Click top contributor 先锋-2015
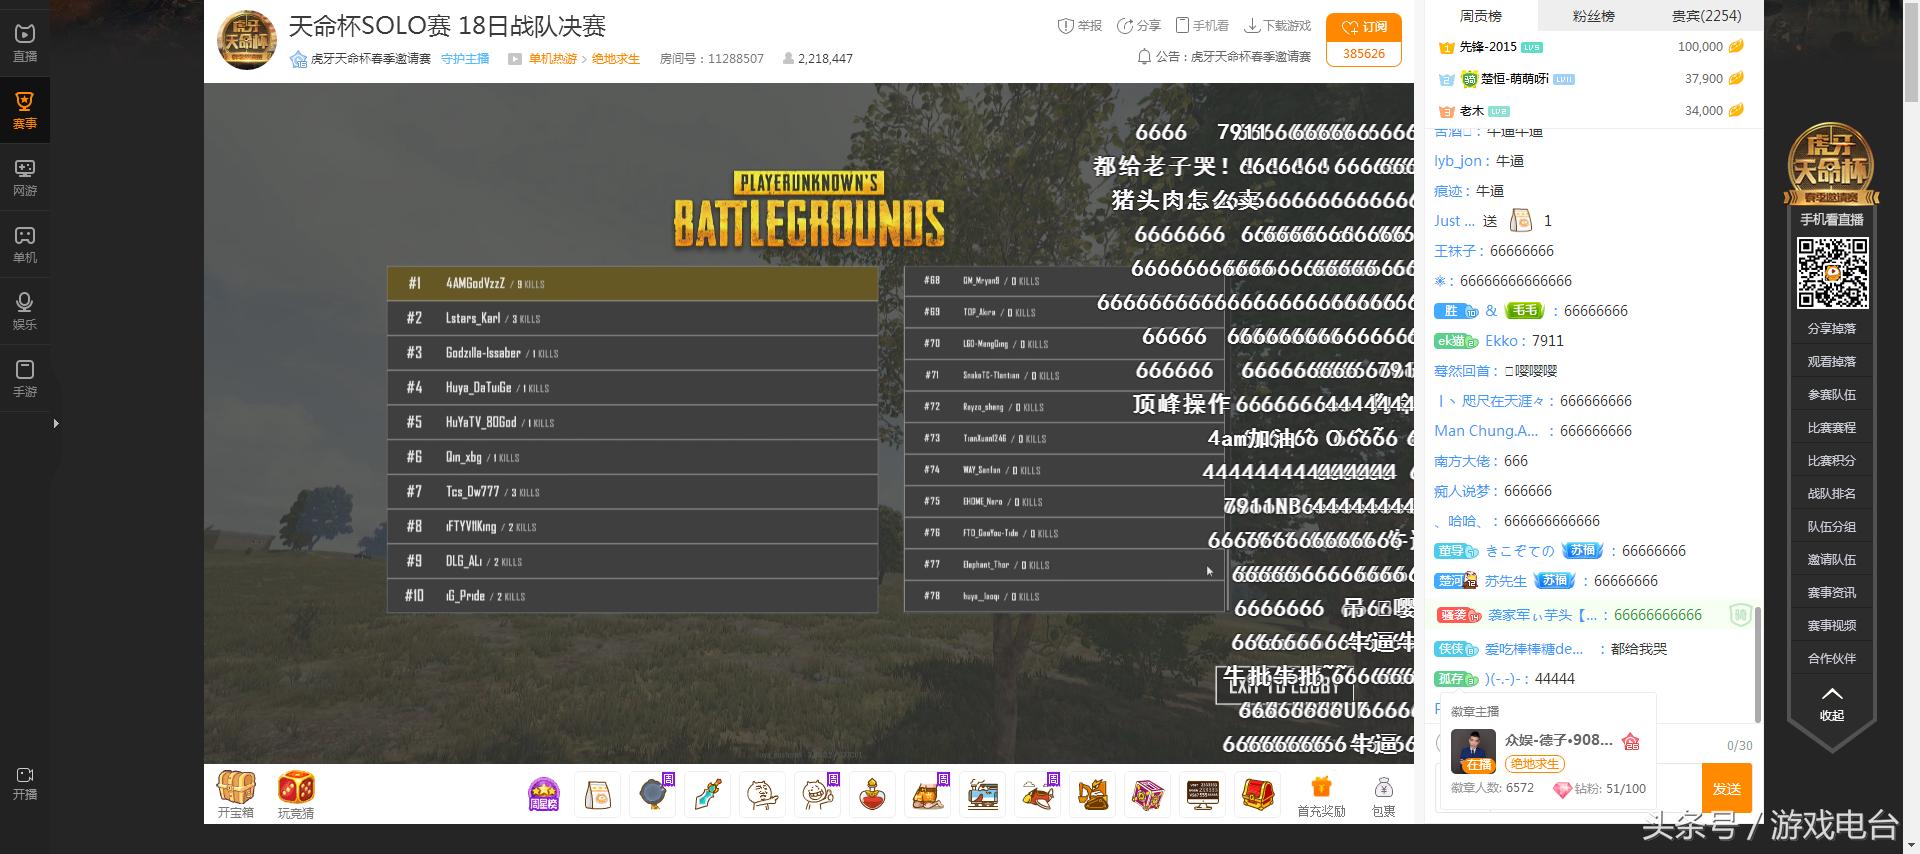The width and height of the screenshot is (1920, 854). pos(1488,47)
